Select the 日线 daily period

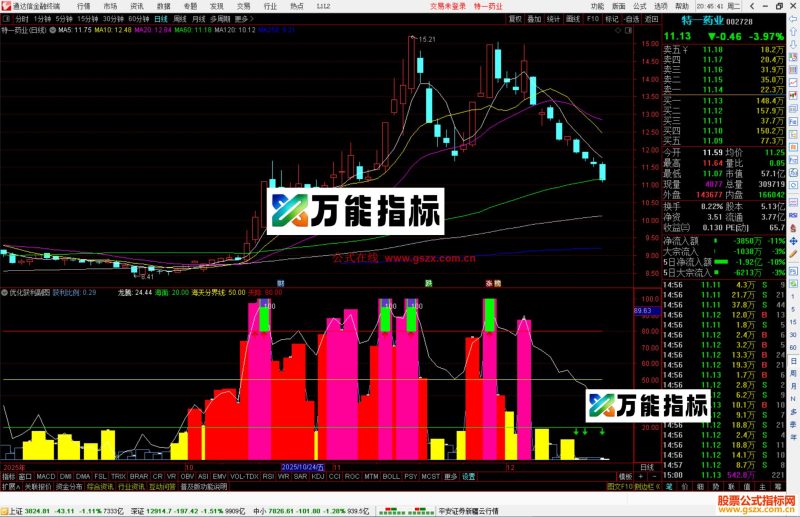pos(161,19)
